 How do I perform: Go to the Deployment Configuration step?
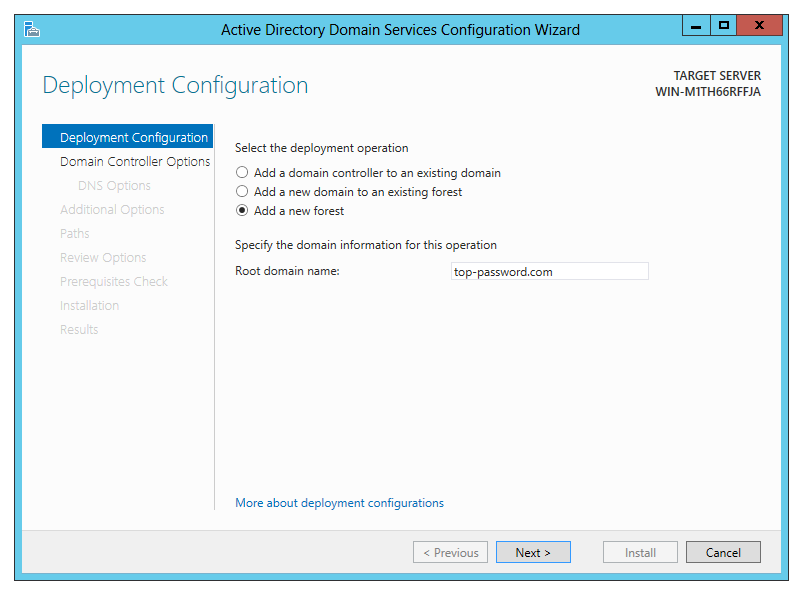133,138
